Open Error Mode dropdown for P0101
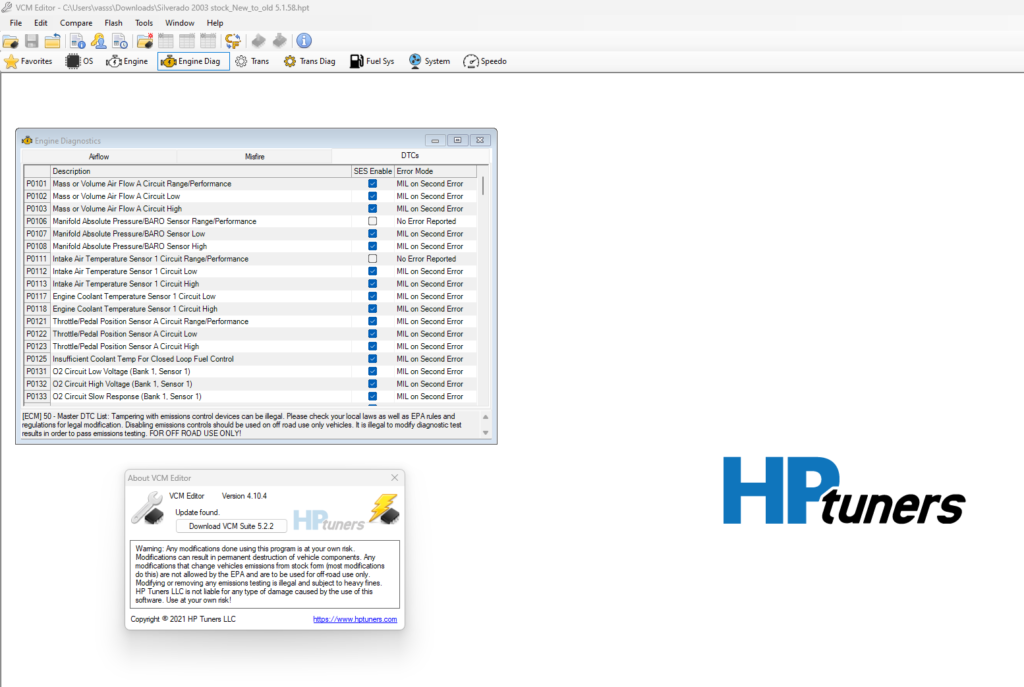Screen dimensions: 1024x687 pyautogui.click(x=435, y=184)
